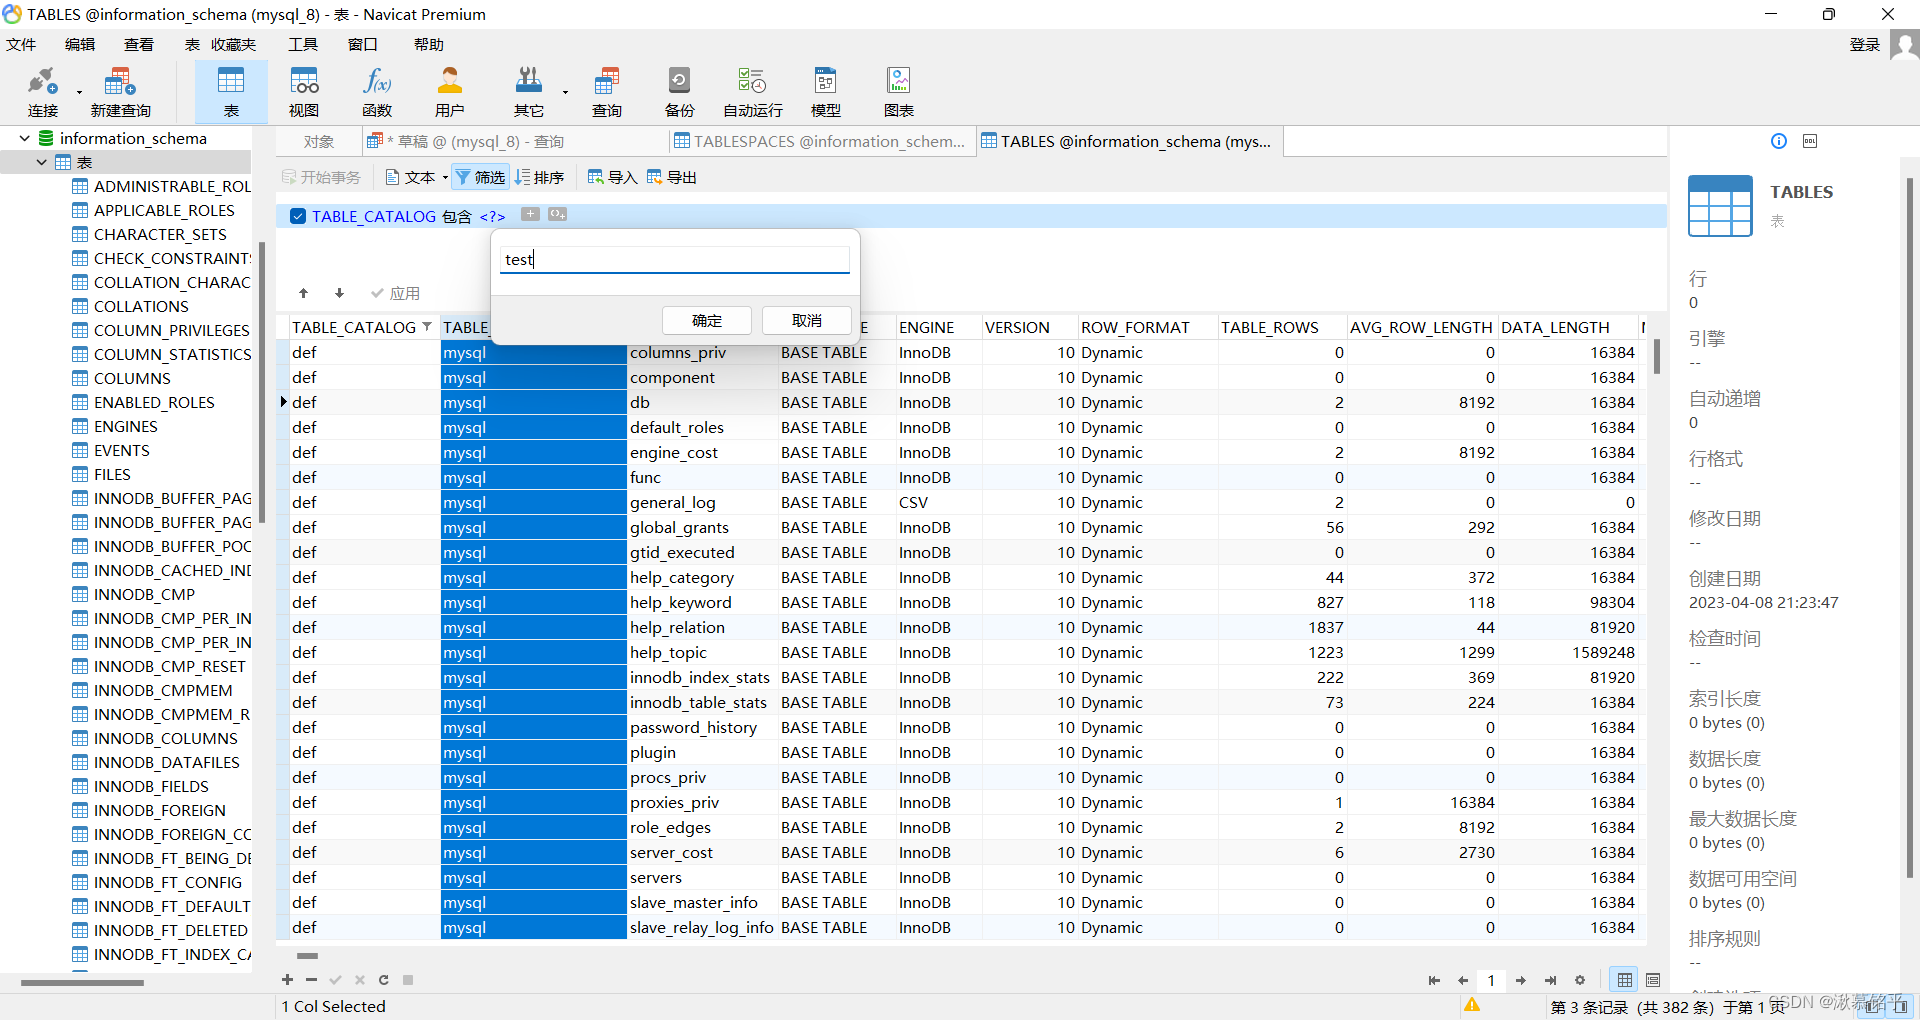This screenshot has width=1920, height=1020.
Task: Open the 图表 charts section
Action: point(898,91)
